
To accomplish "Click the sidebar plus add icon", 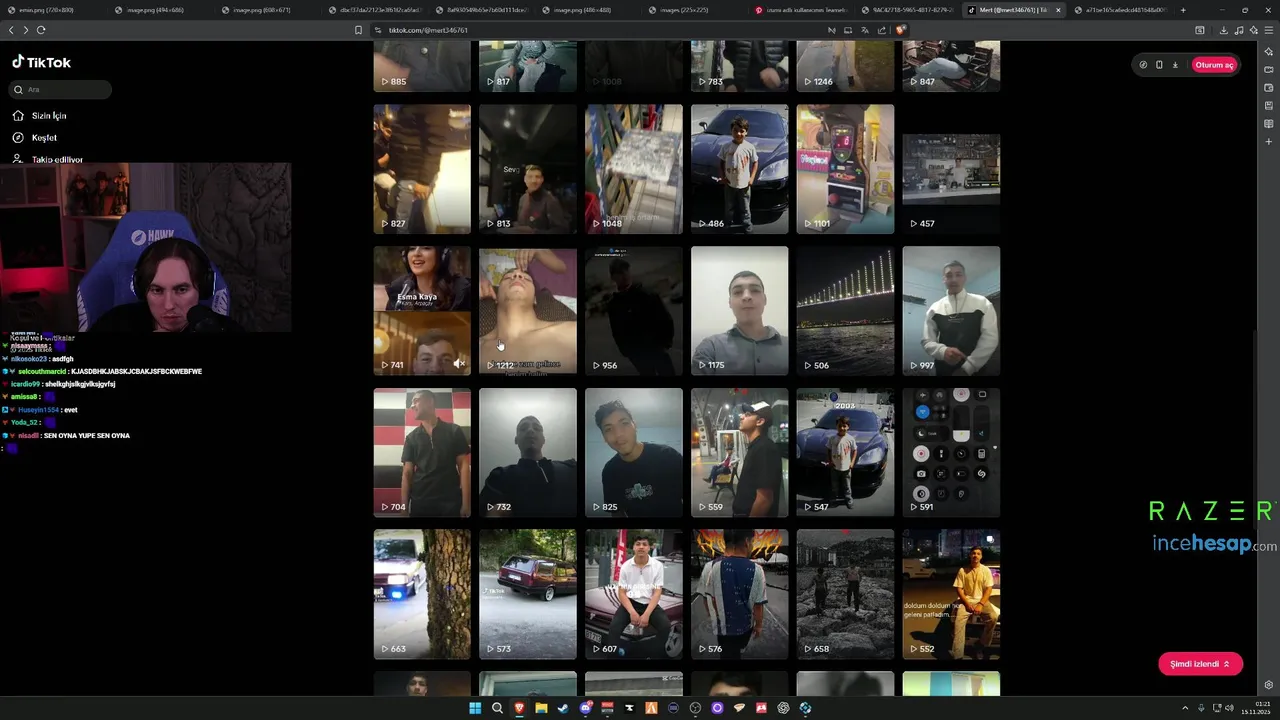I will point(1269,142).
